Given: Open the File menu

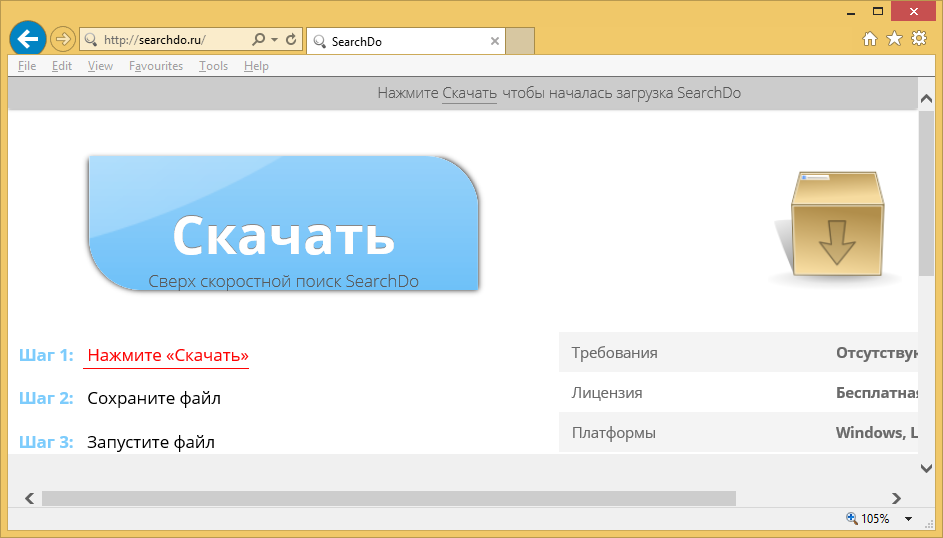Looking at the screenshot, I should [x=27, y=66].
